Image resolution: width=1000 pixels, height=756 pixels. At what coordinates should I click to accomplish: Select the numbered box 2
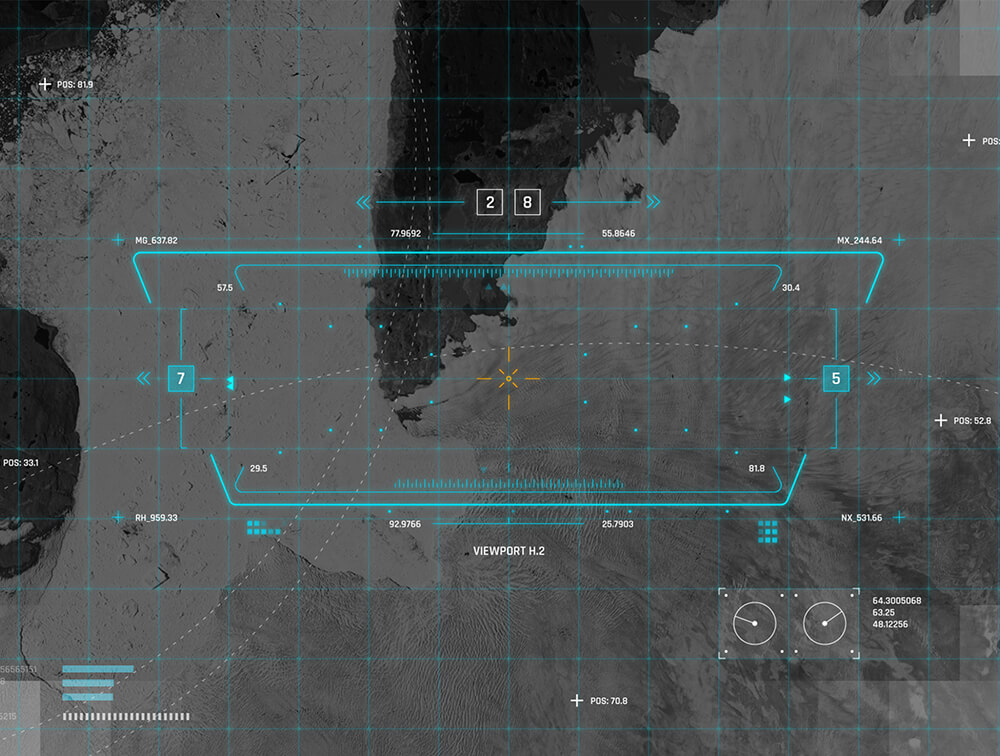pos(489,203)
